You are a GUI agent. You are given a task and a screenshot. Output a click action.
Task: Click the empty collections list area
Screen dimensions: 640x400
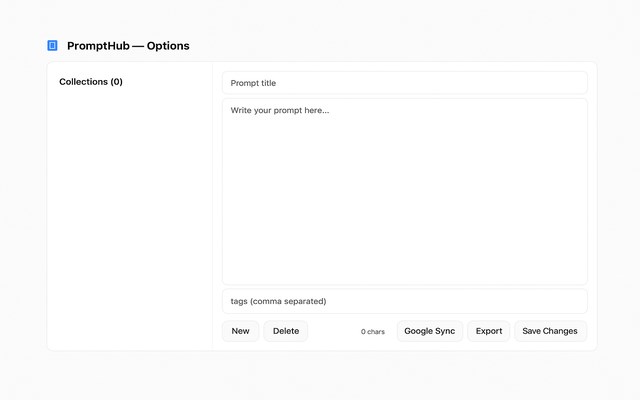pyautogui.click(x=130, y=220)
